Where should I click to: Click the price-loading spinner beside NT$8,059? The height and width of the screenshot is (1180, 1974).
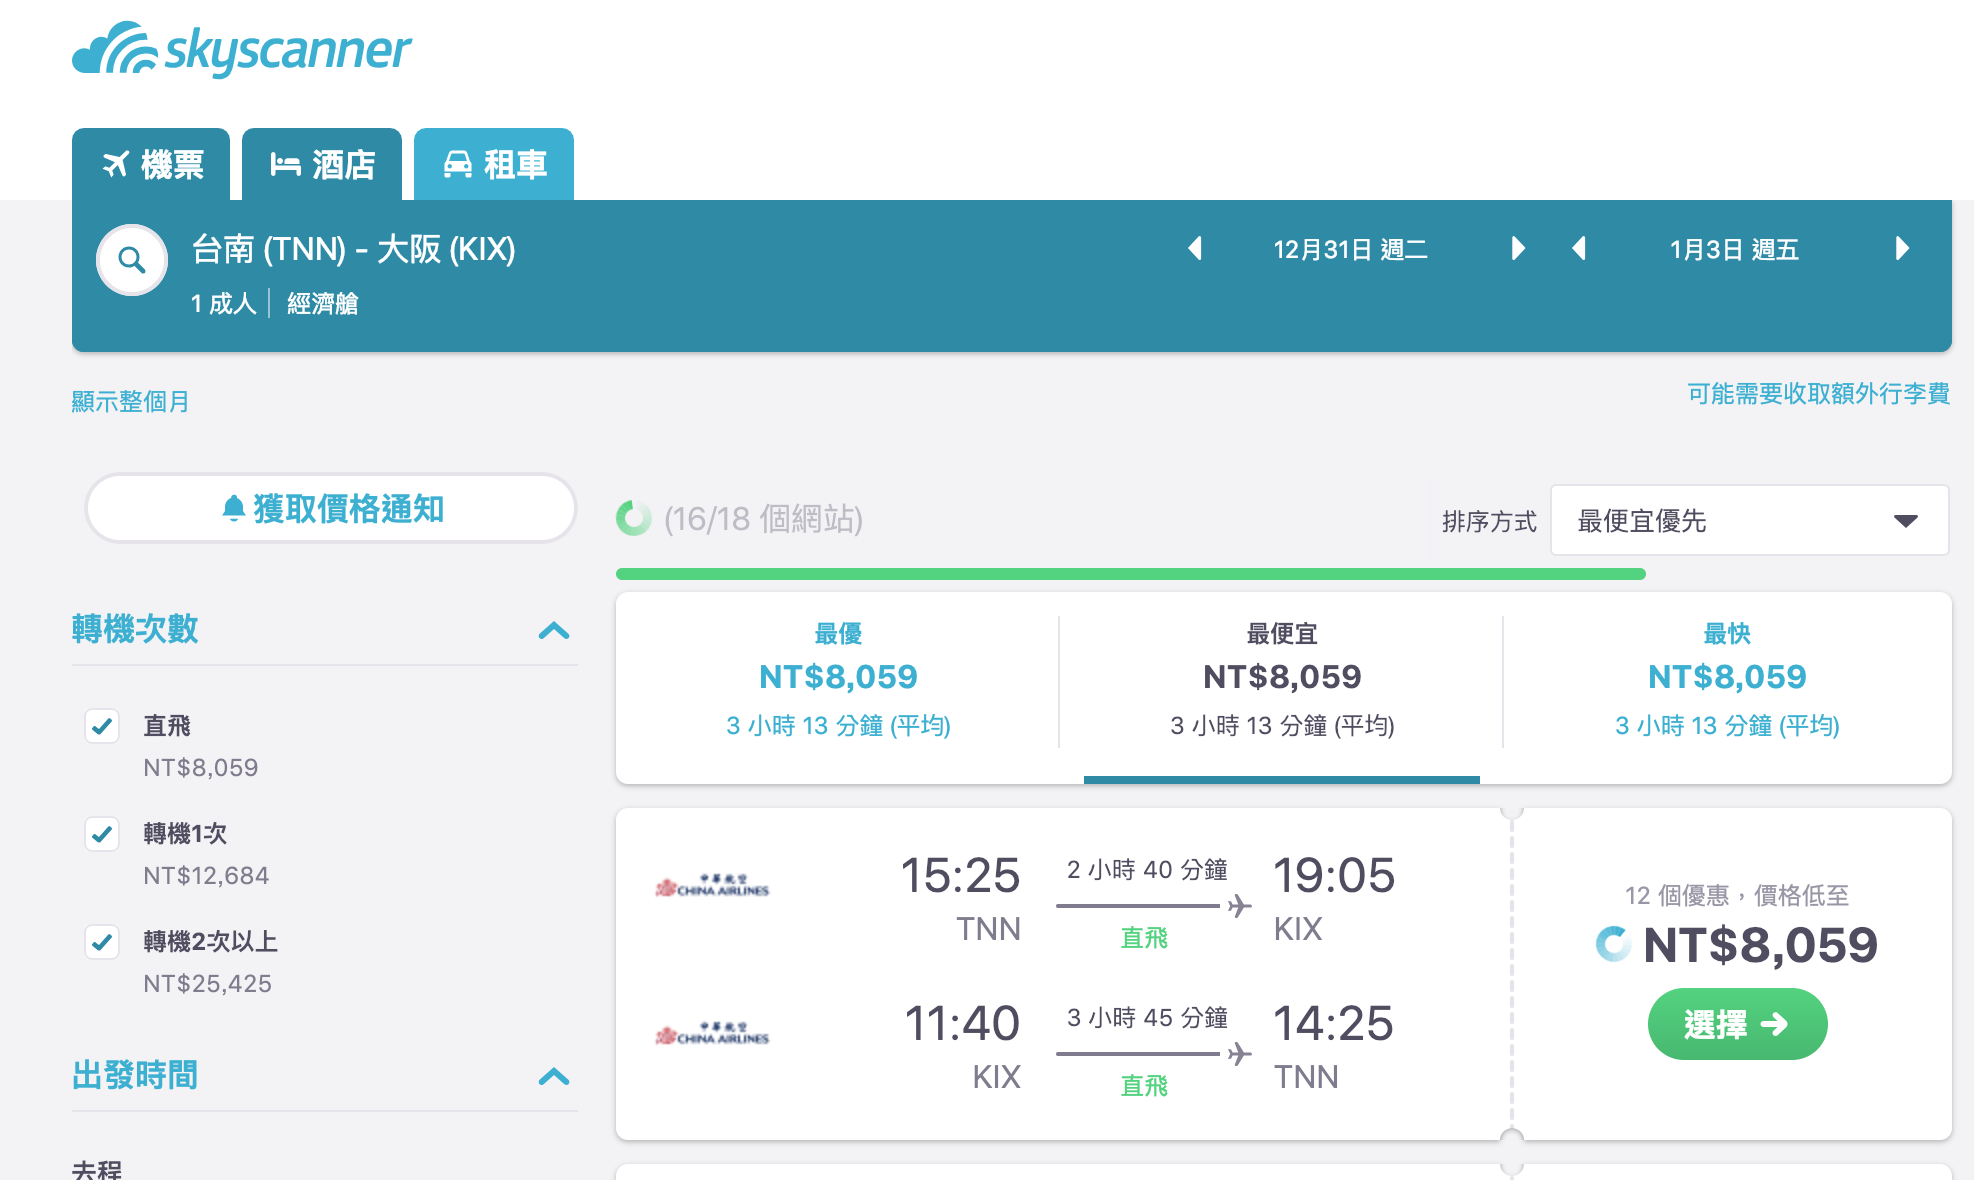point(1613,944)
